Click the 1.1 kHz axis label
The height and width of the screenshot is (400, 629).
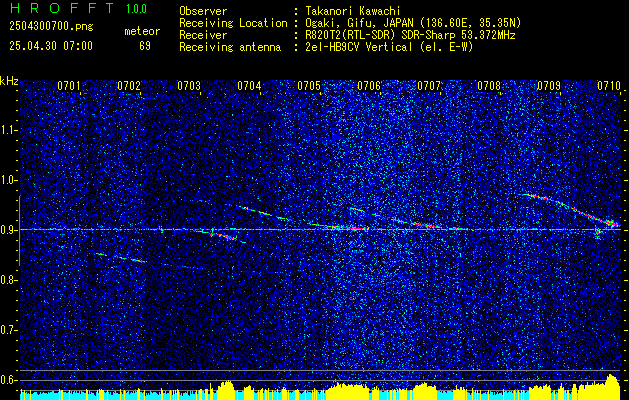coord(8,130)
